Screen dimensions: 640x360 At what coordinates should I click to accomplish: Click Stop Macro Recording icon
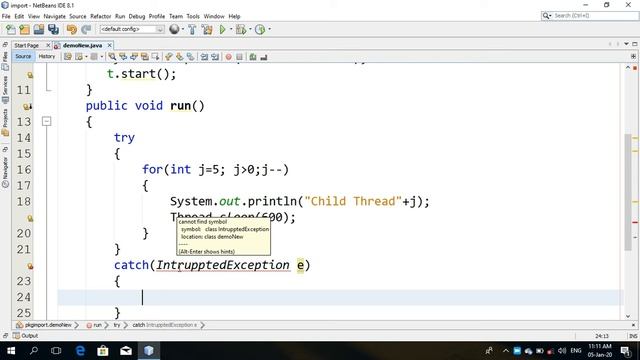[240, 57]
